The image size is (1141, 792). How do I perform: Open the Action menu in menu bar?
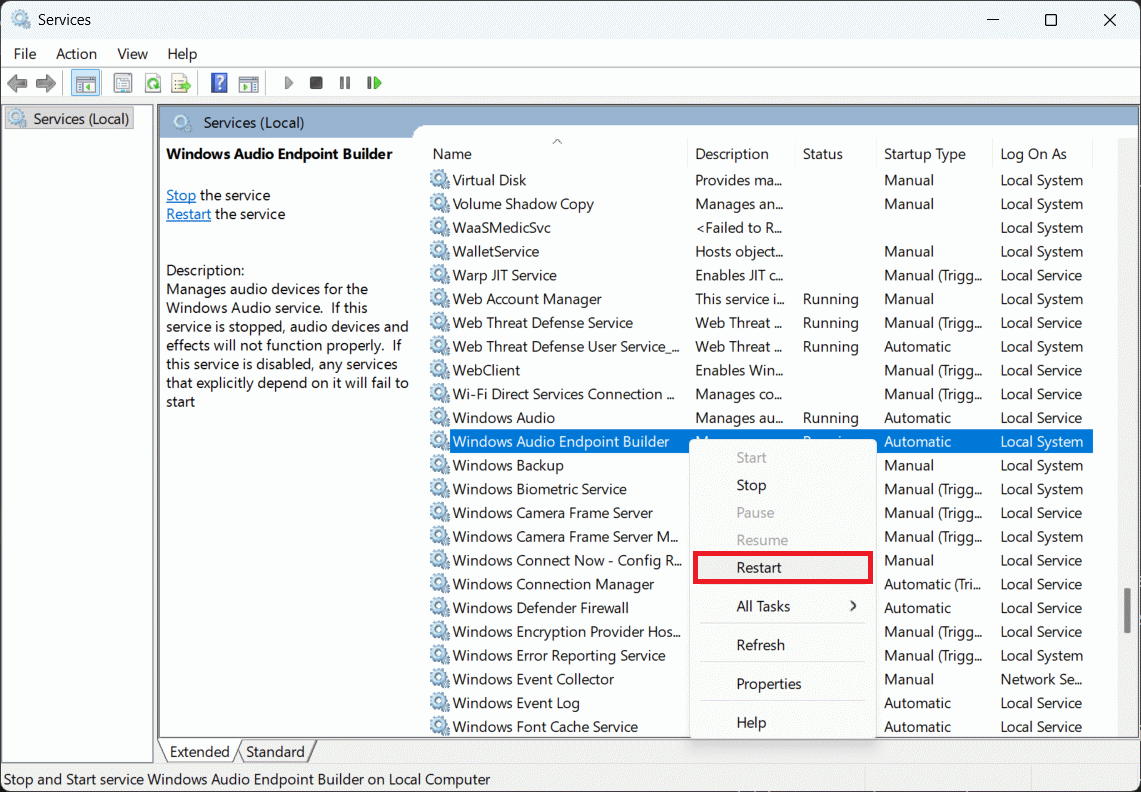coord(76,54)
